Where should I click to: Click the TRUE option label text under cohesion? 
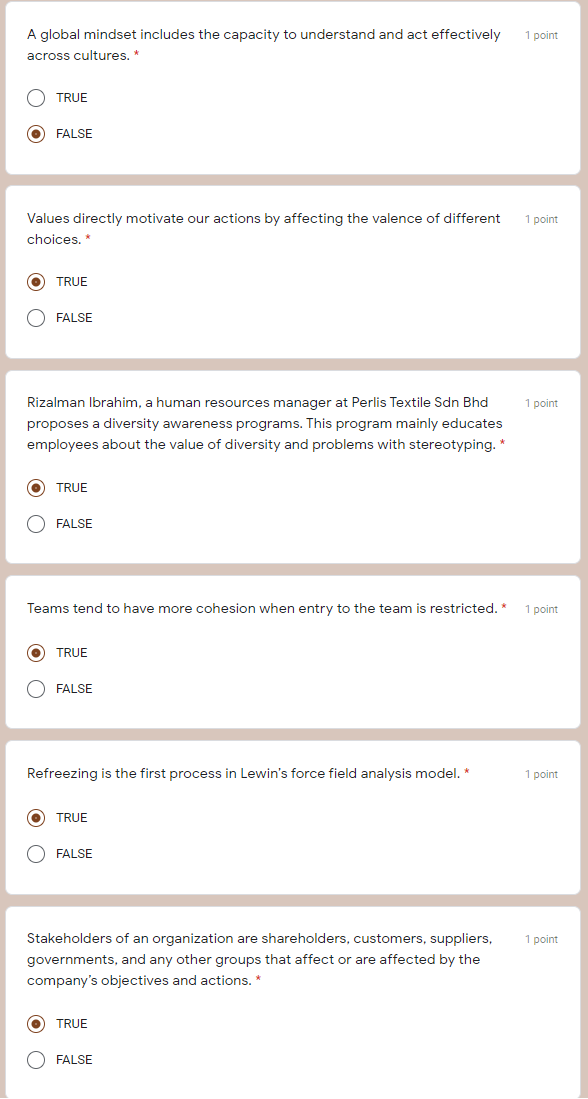(73, 652)
